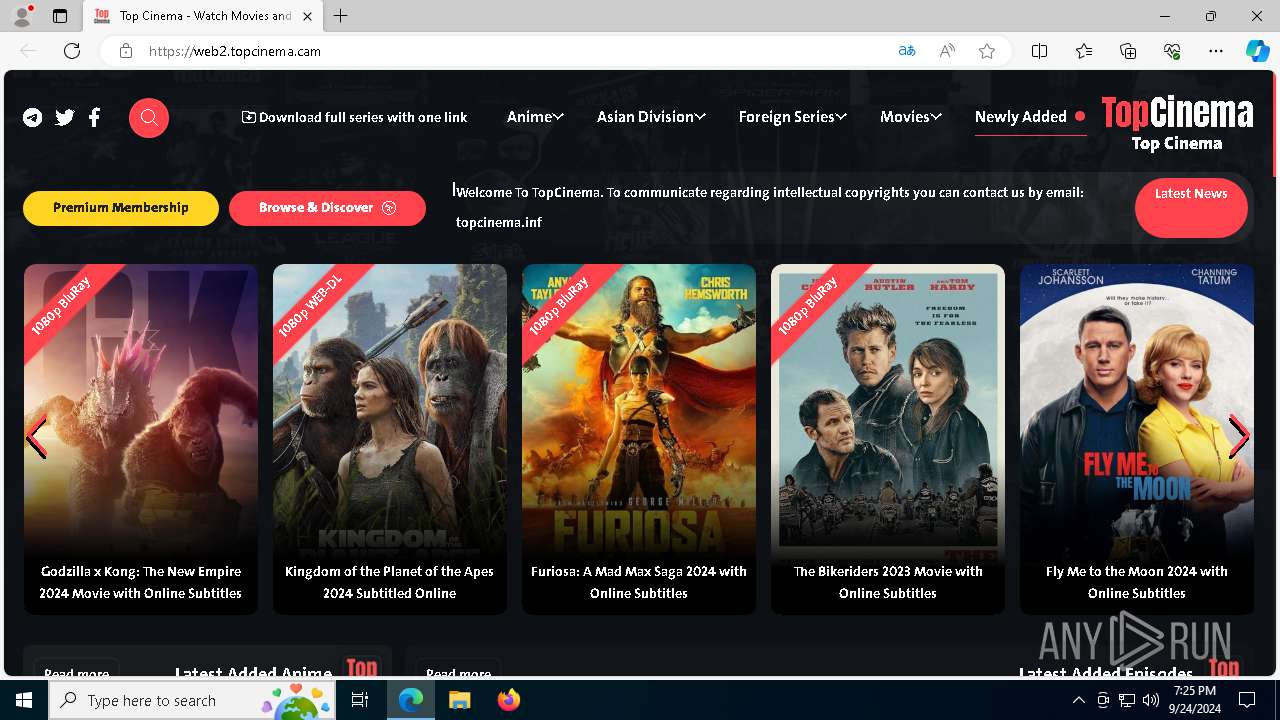This screenshot has width=1280, height=720.
Task: Open The Bikeriders 2023 movie poster
Action: click(x=888, y=439)
